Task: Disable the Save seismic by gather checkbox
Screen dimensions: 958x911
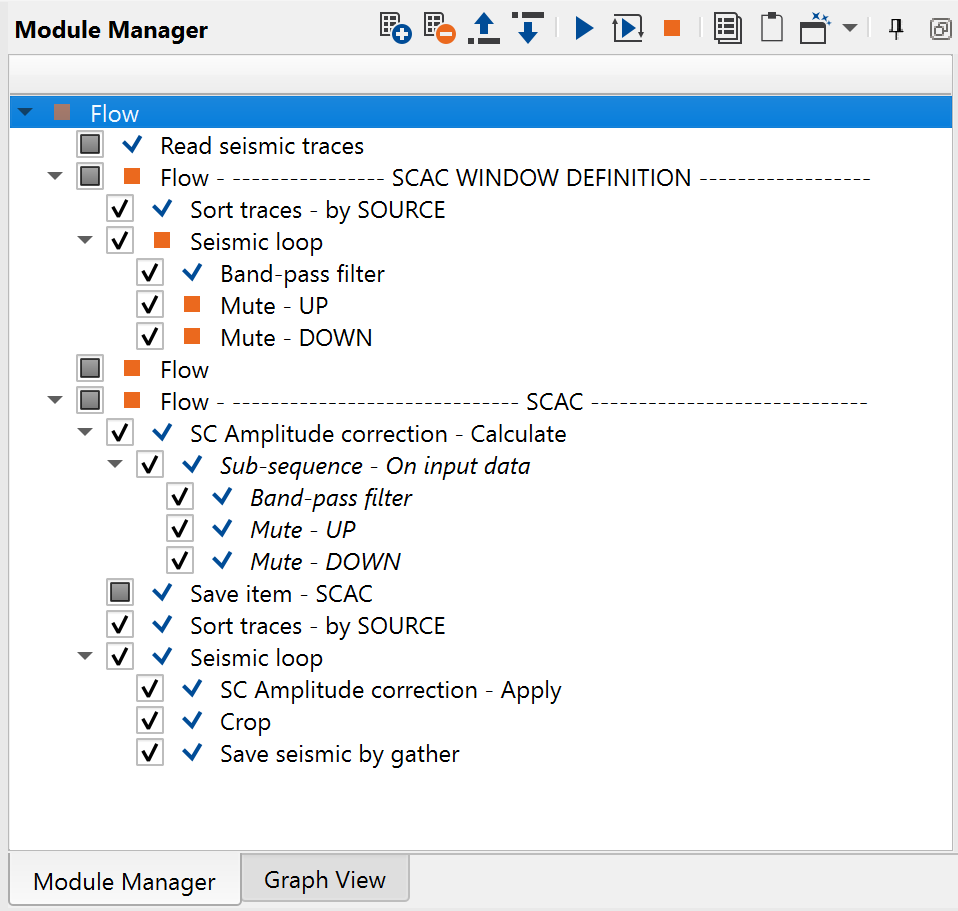Action: [x=150, y=753]
